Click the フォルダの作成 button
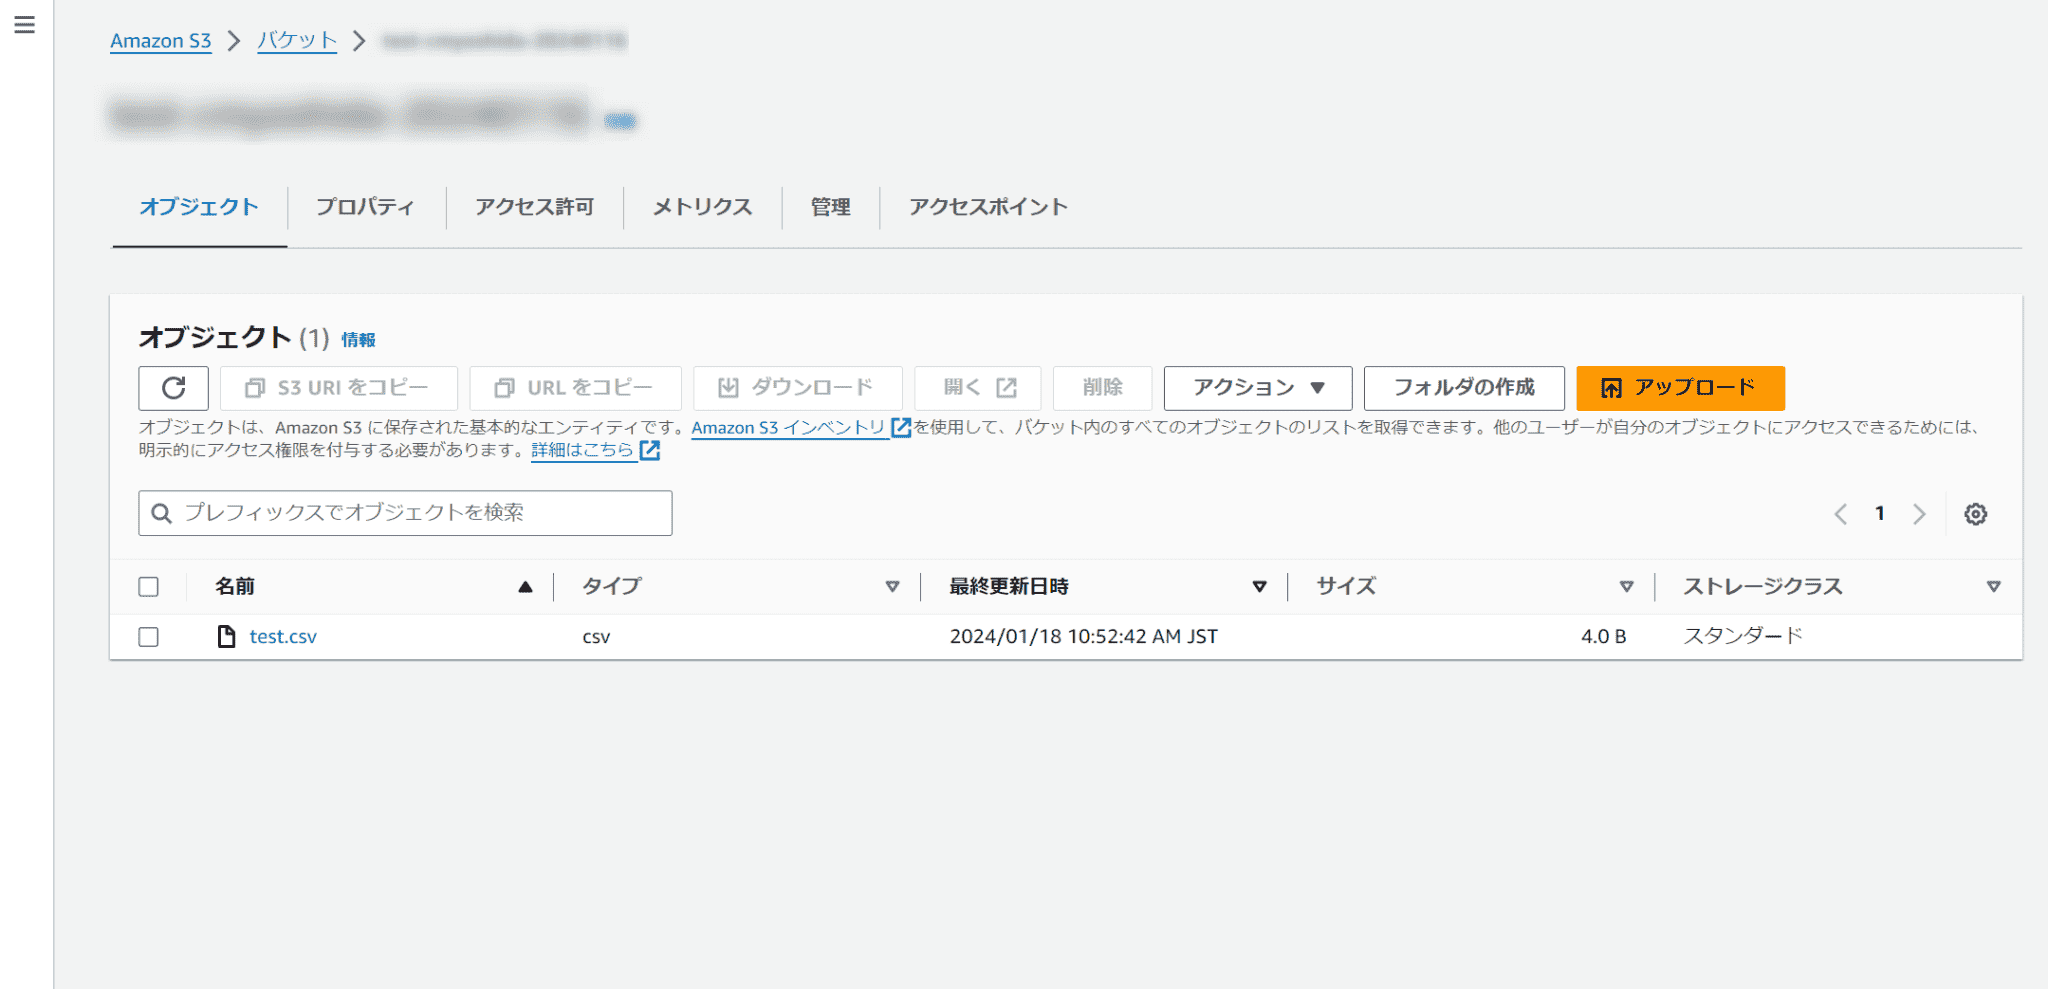The height and width of the screenshot is (989, 2048). coord(1464,388)
